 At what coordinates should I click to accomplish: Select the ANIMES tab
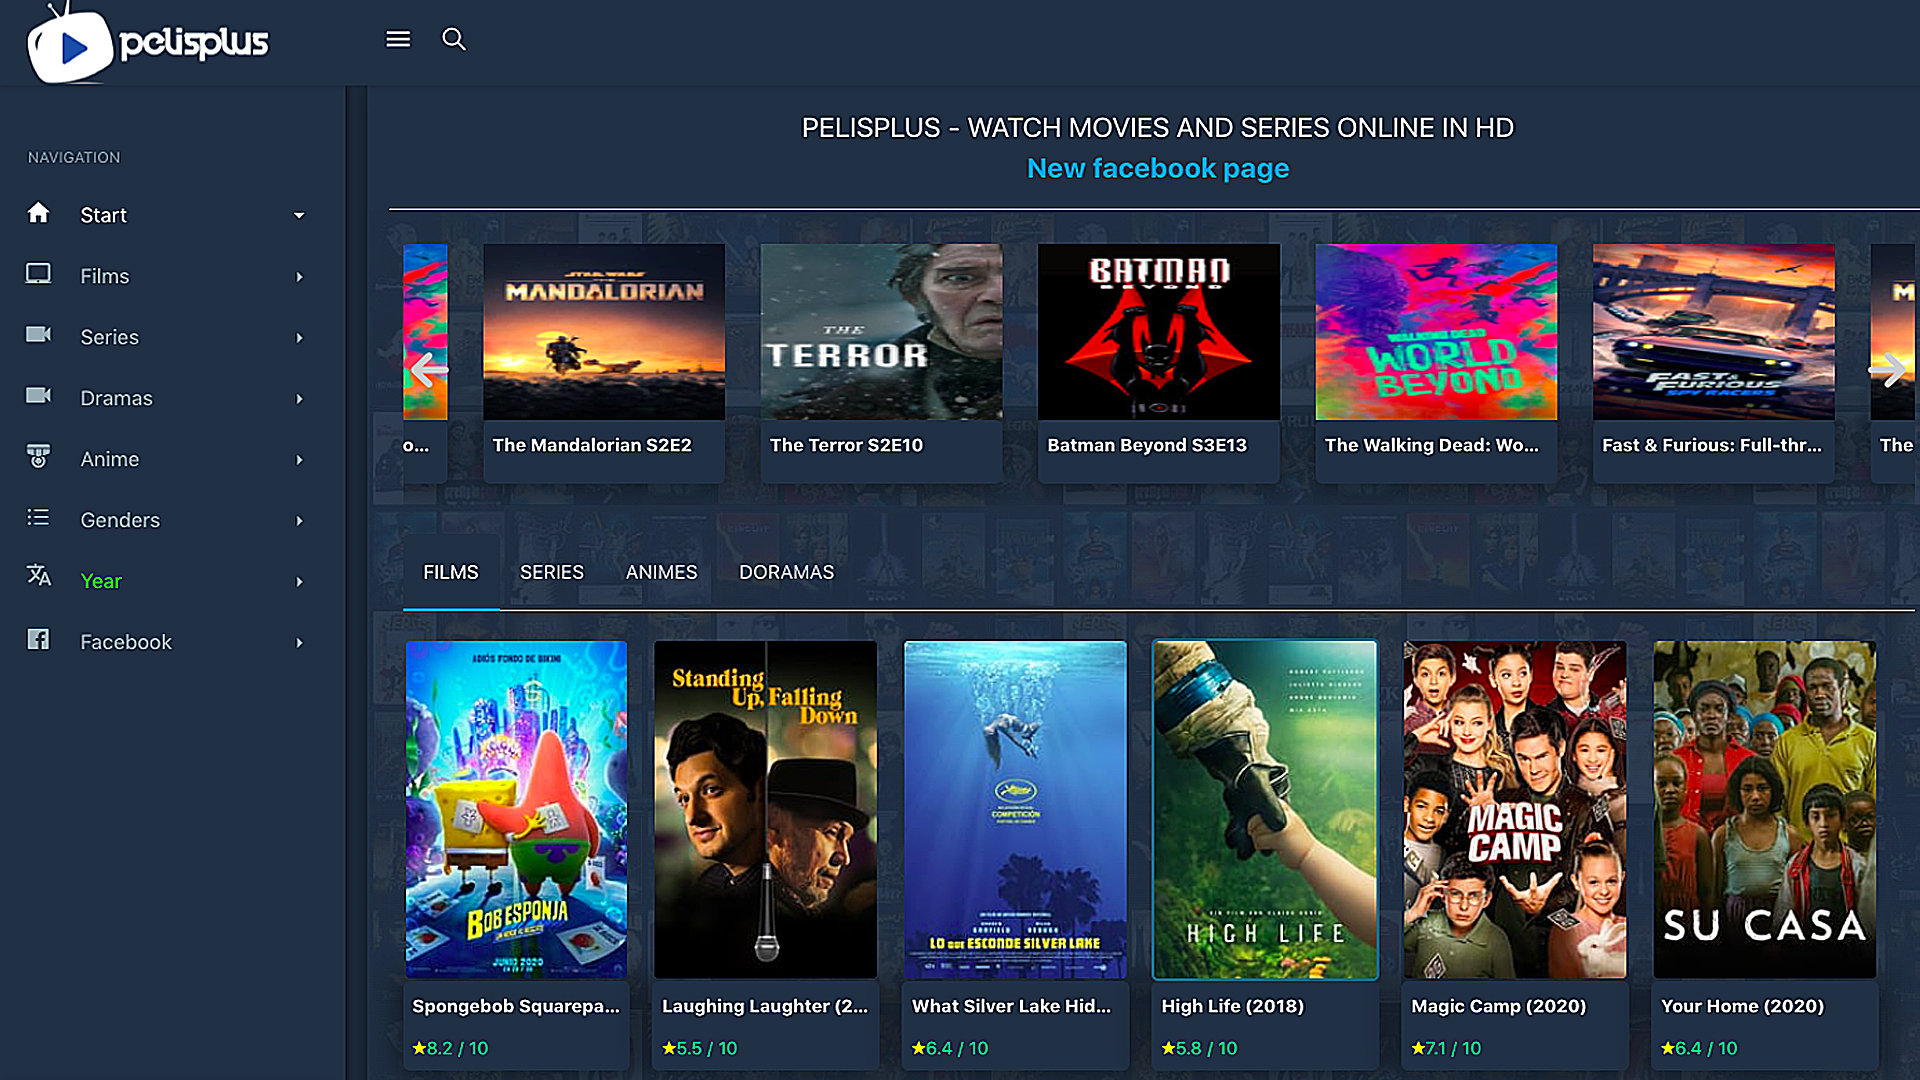pyautogui.click(x=661, y=571)
